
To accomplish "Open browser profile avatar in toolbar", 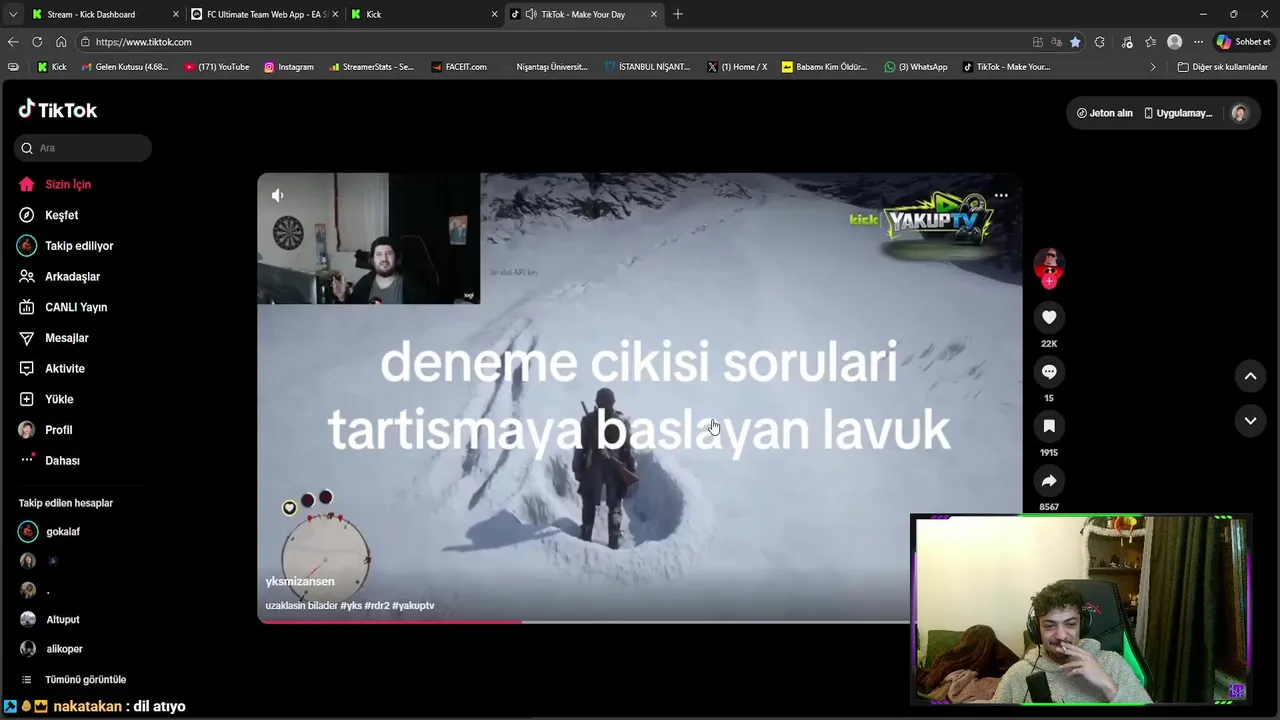I will [1175, 42].
